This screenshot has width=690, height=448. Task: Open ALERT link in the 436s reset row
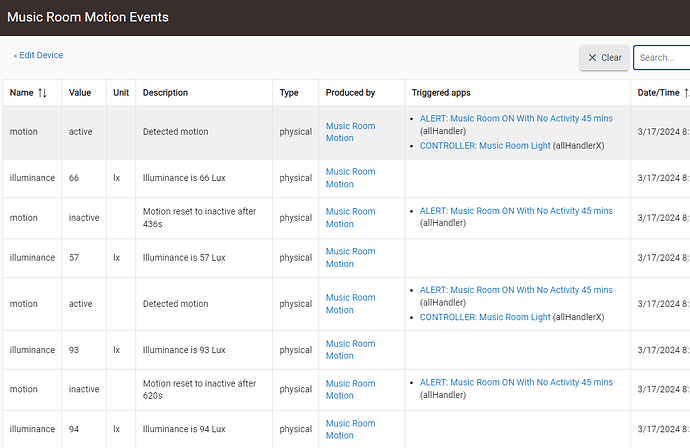click(x=516, y=211)
